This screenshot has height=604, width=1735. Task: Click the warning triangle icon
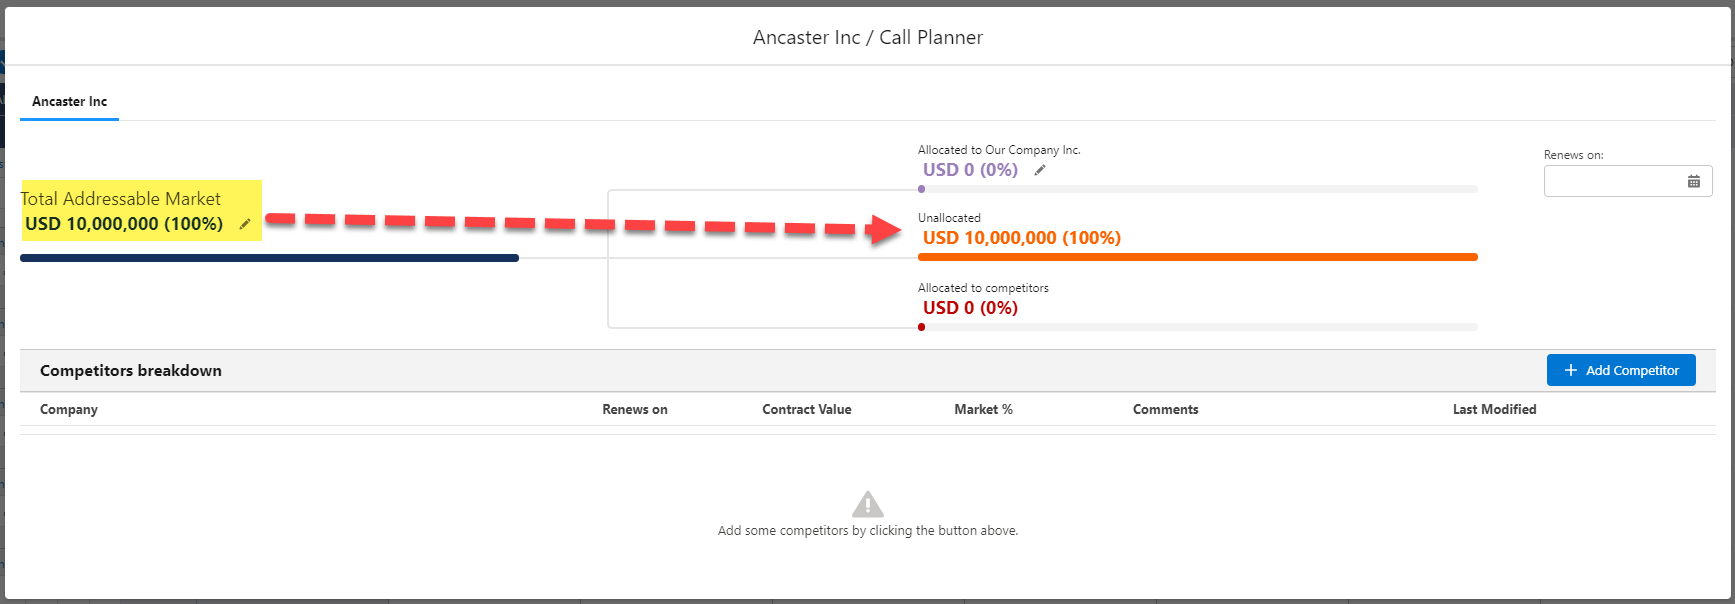tap(868, 504)
